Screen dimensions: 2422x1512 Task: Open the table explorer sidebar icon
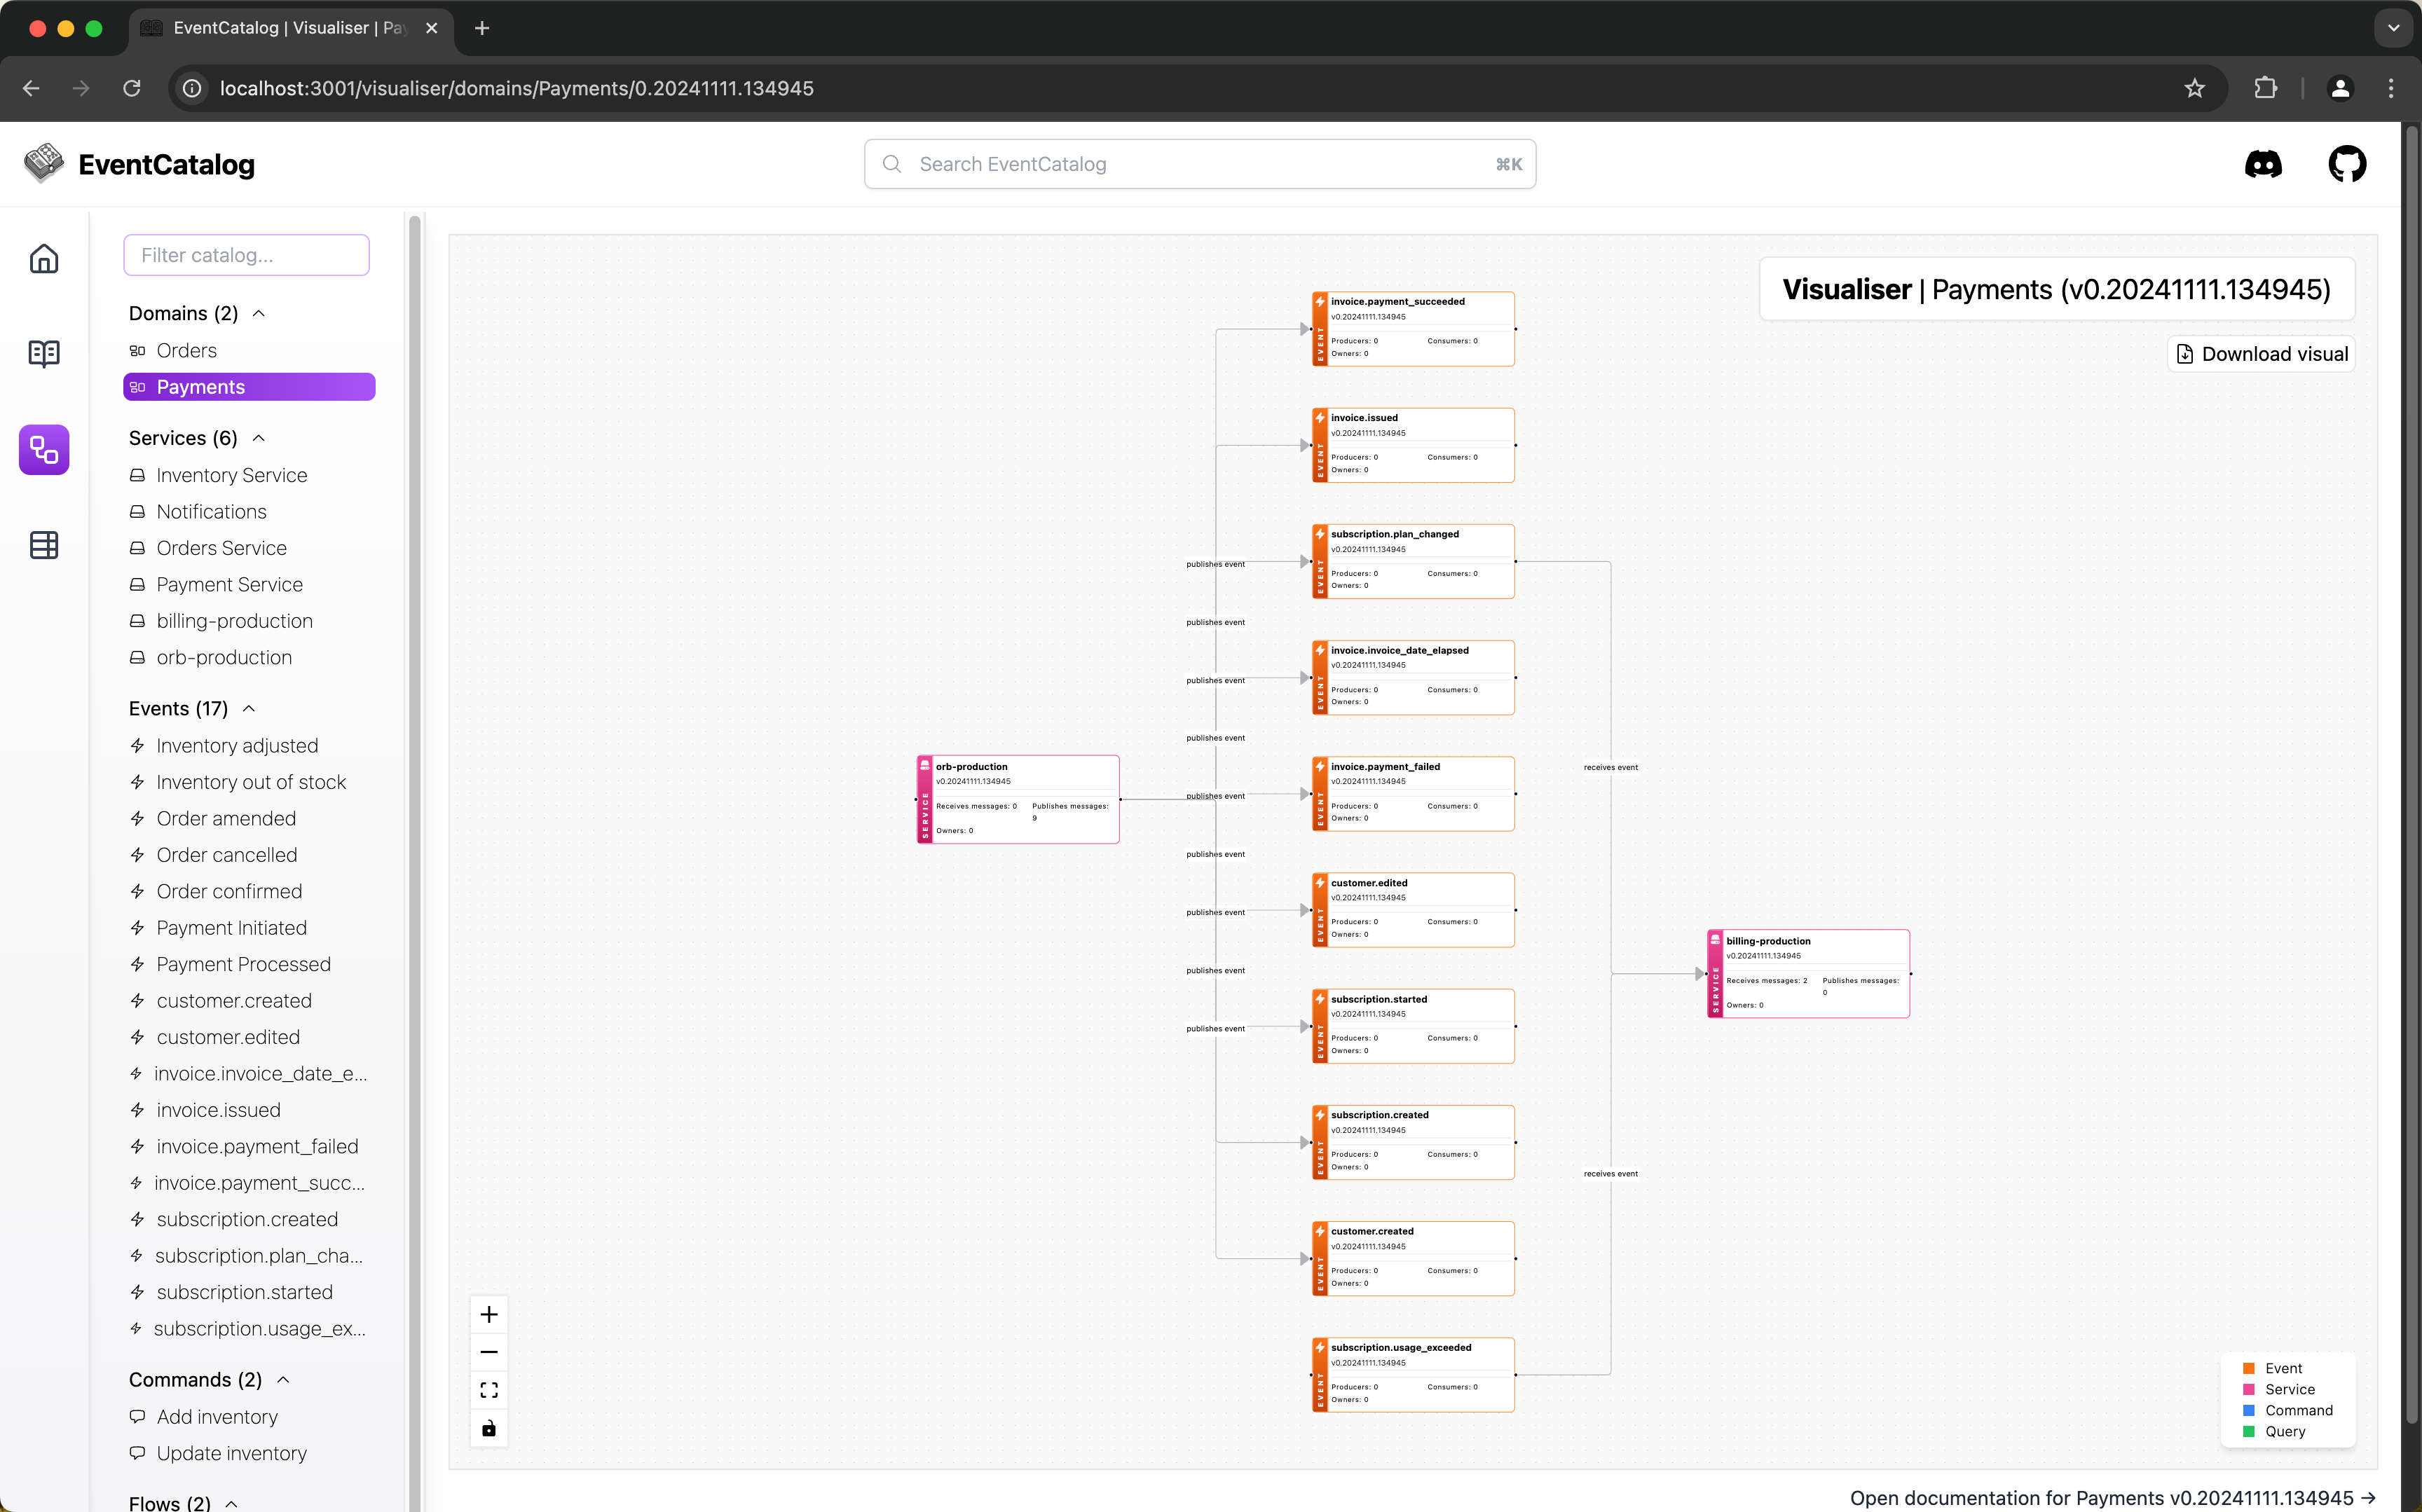44,545
